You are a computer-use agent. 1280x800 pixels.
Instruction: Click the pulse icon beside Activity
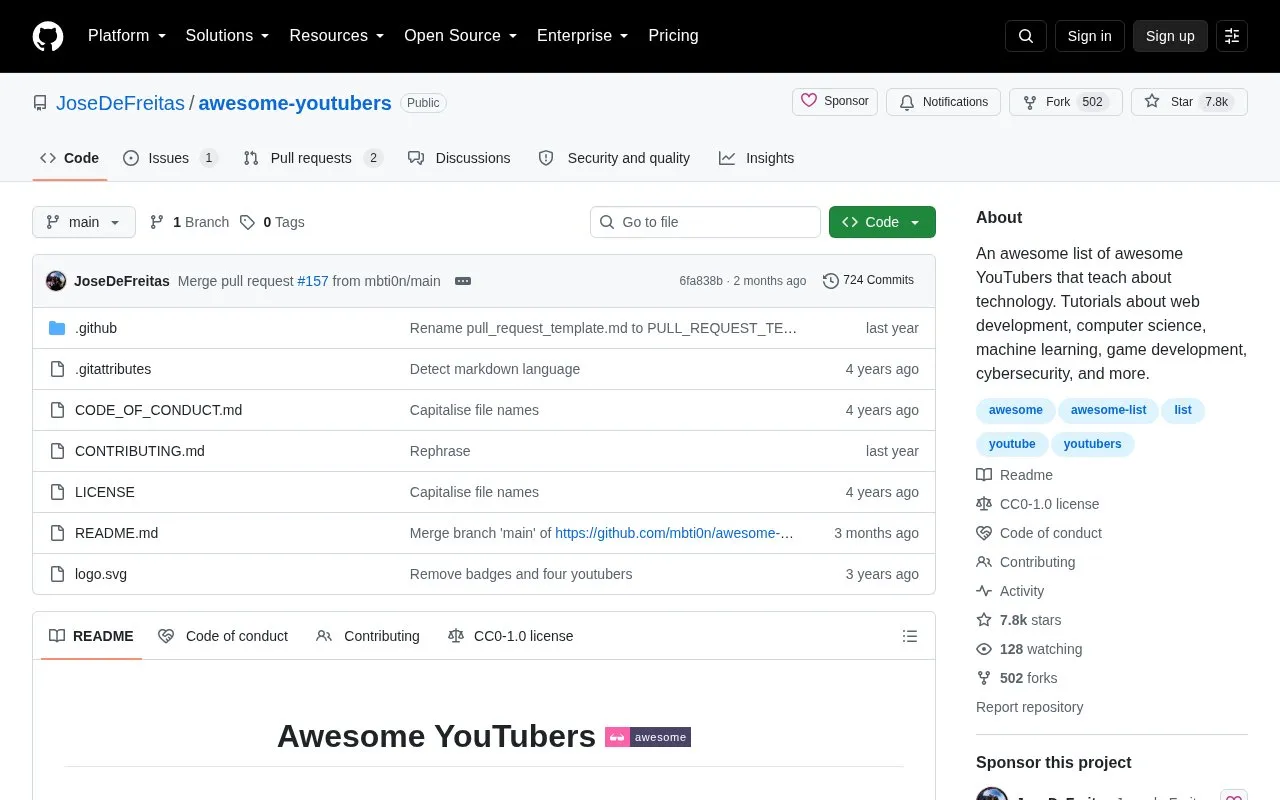coord(984,591)
